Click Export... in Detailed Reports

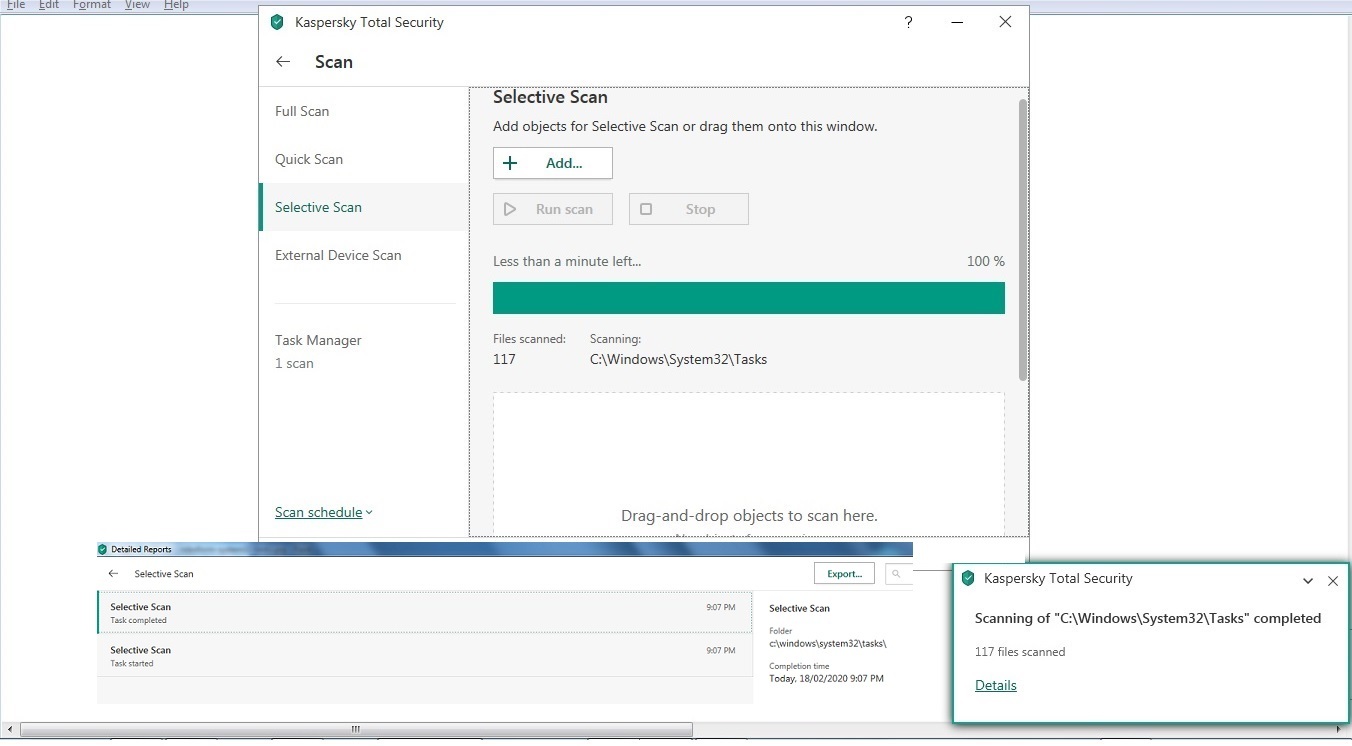point(845,574)
